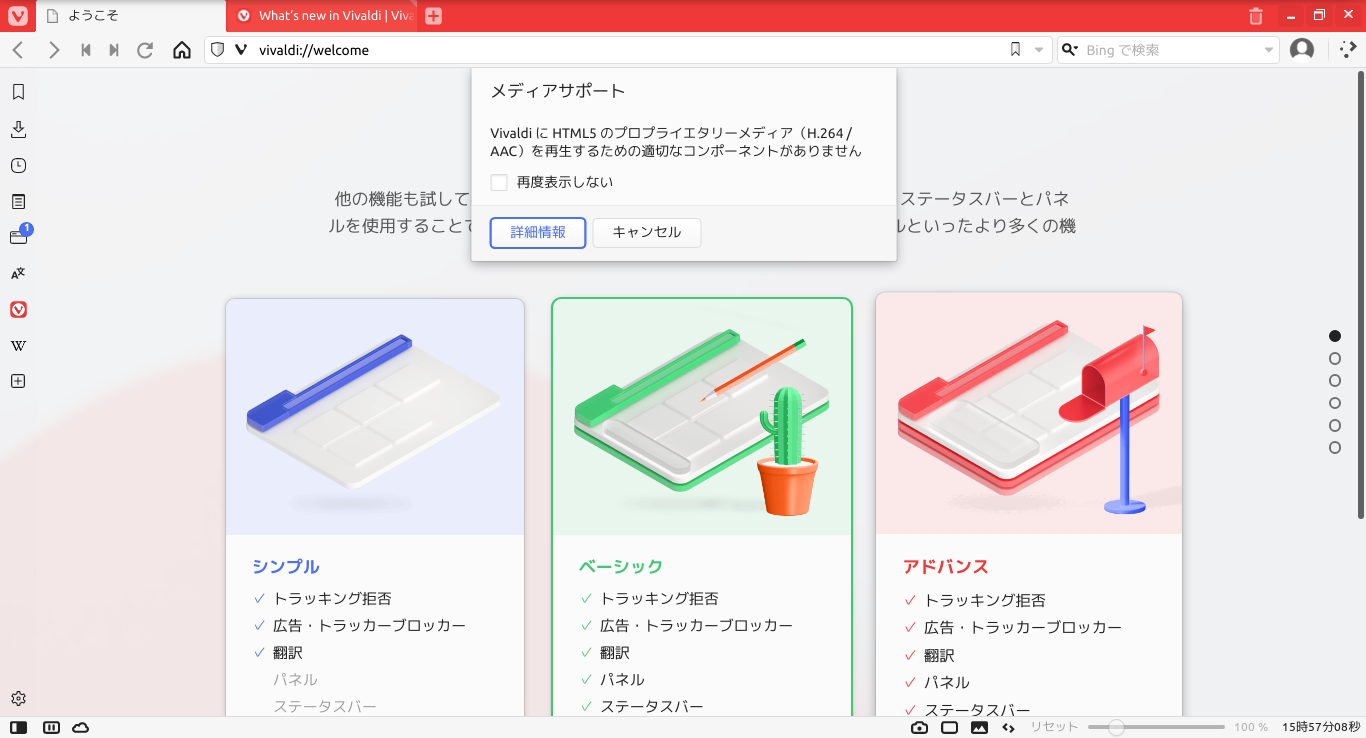Image resolution: width=1366 pixels, height=738 pixels.
Task: Open the image loading options icon
Action: [x=979, y=727]
